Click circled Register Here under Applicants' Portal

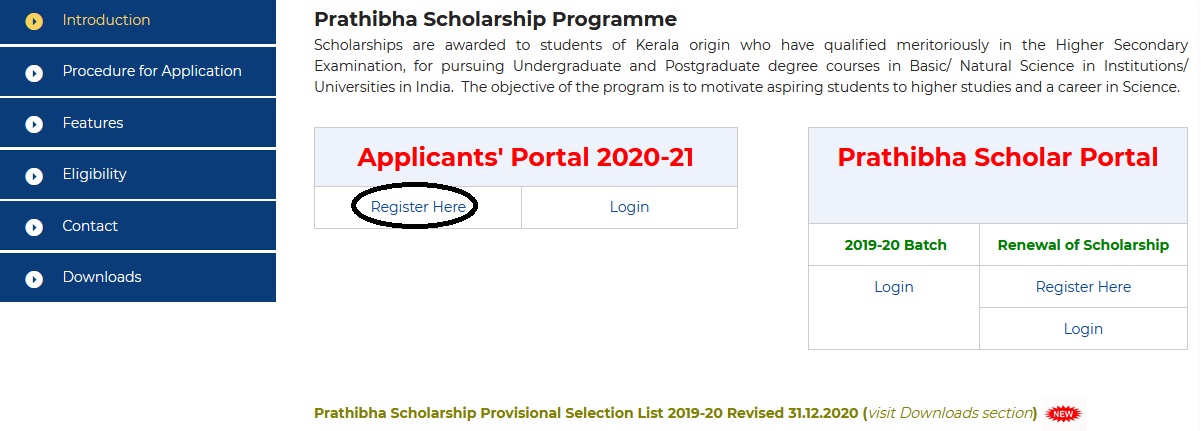click(418, 207)
